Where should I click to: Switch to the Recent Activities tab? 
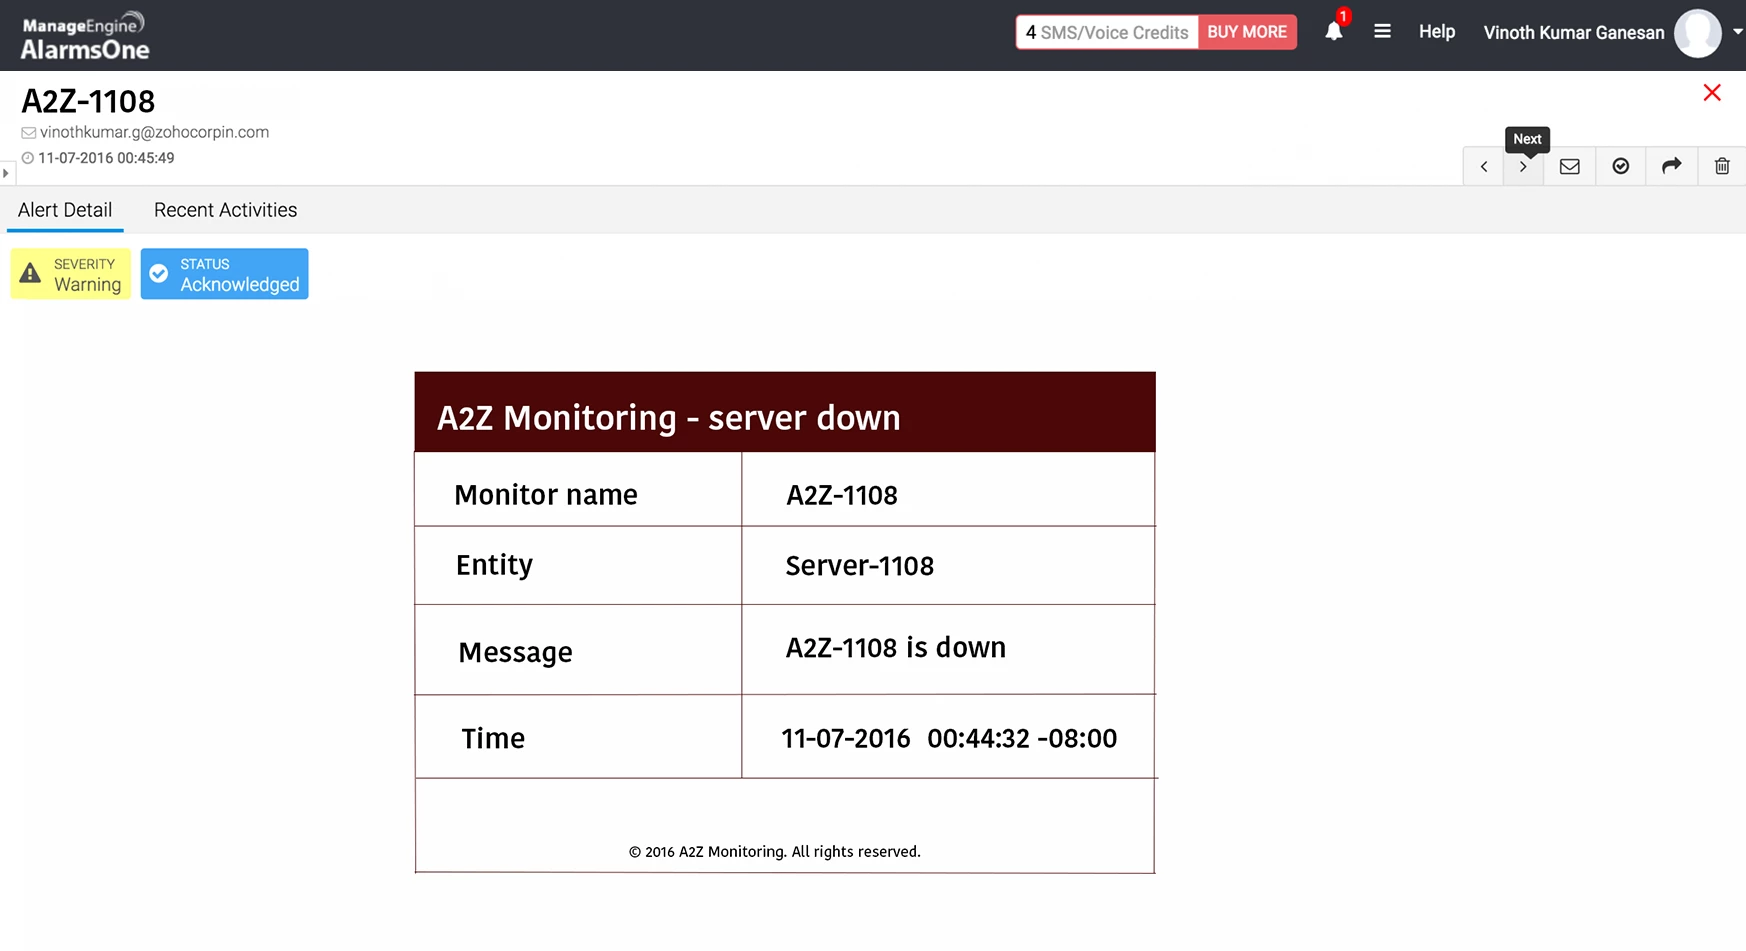click(225, 210)
